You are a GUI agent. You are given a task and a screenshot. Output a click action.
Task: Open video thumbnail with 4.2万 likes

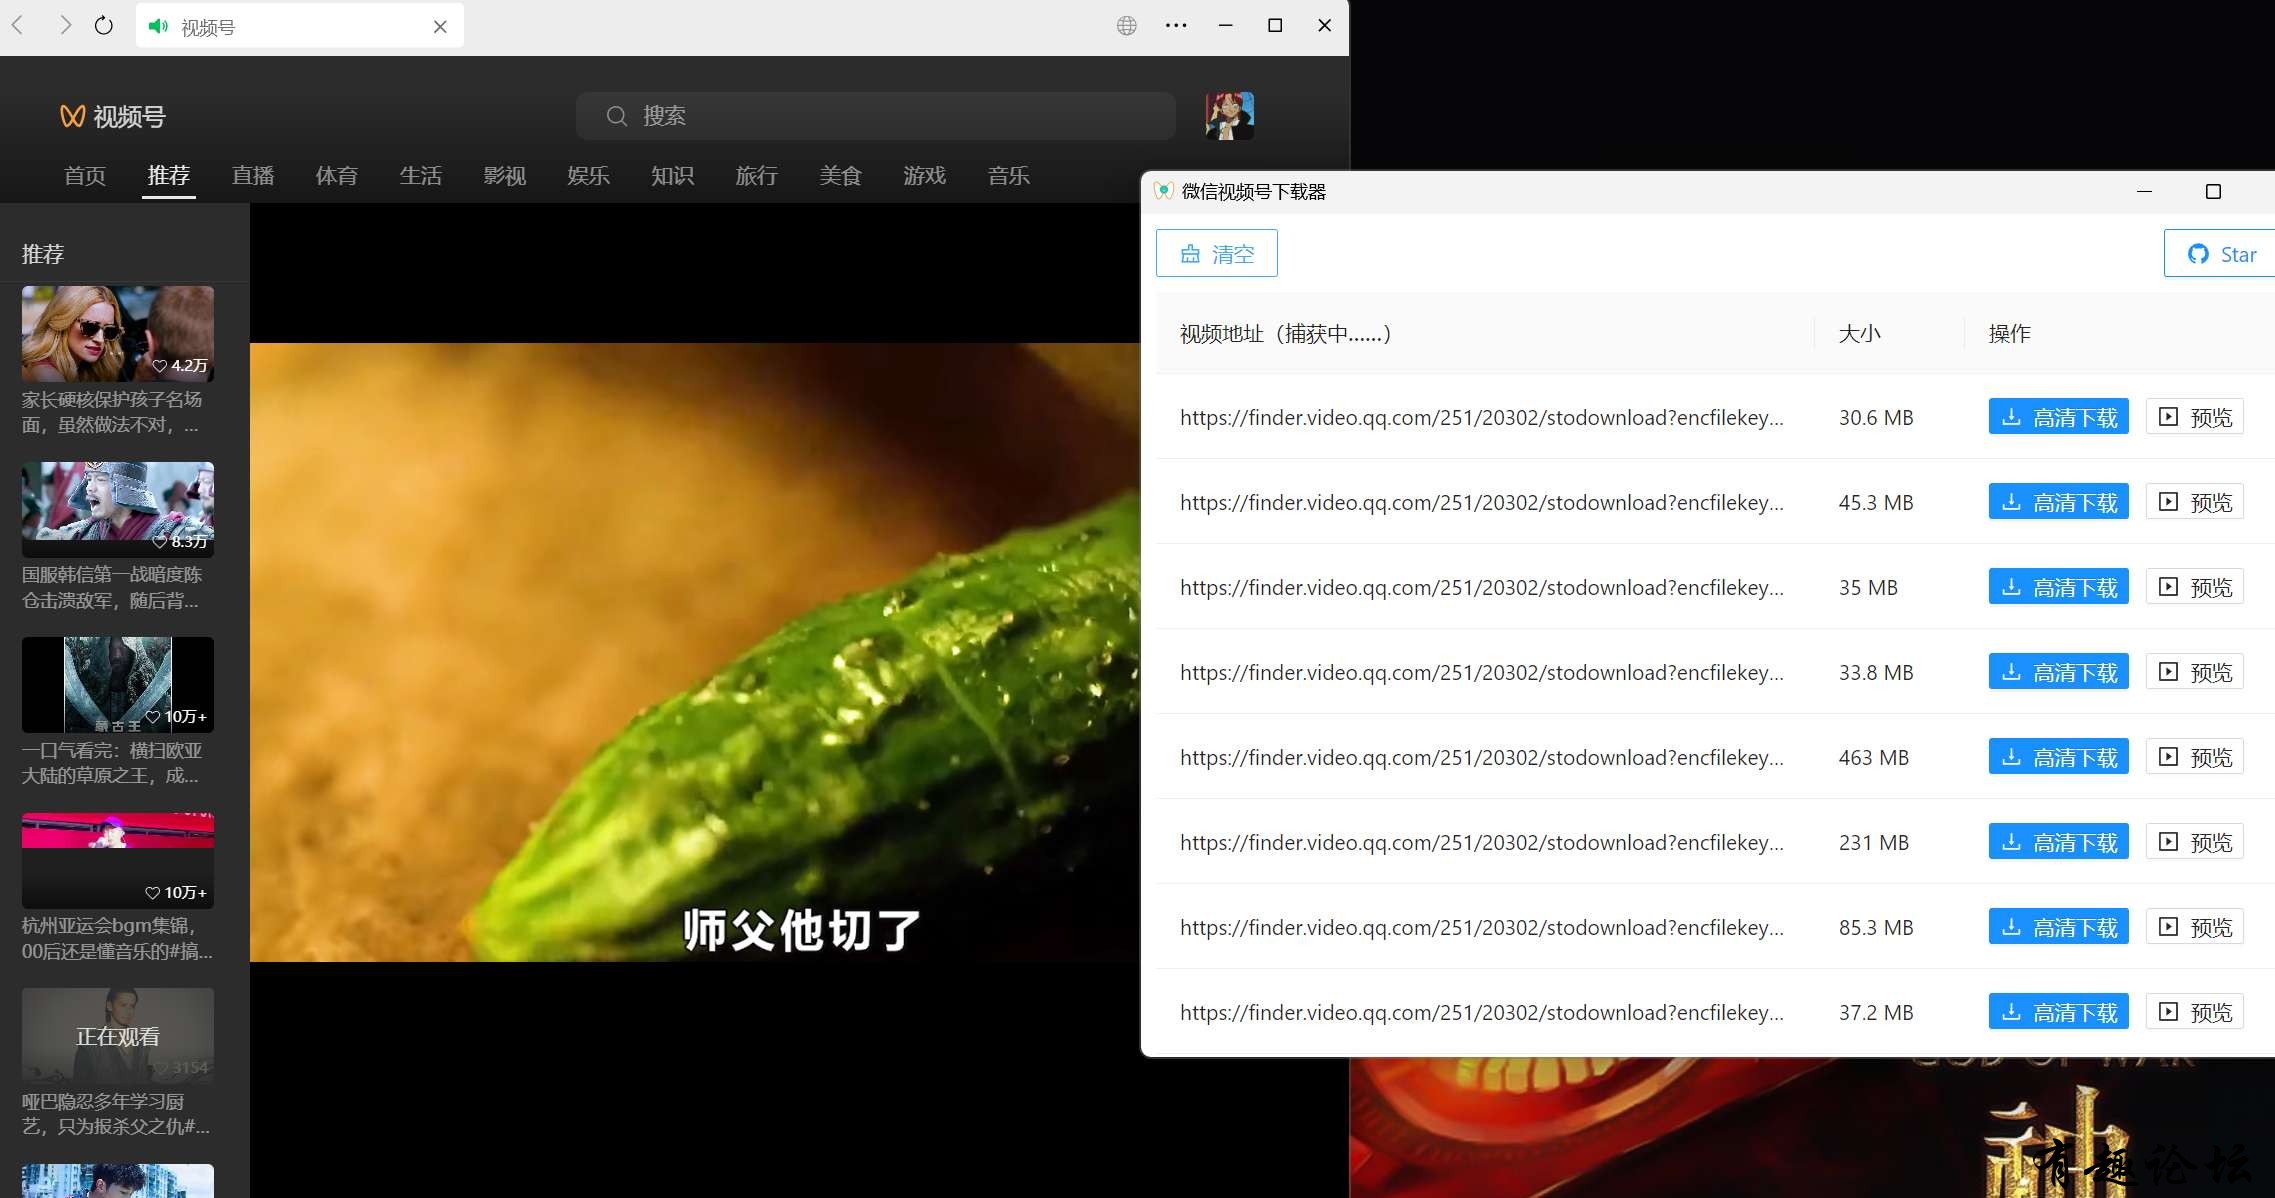(x=118, y=334)
